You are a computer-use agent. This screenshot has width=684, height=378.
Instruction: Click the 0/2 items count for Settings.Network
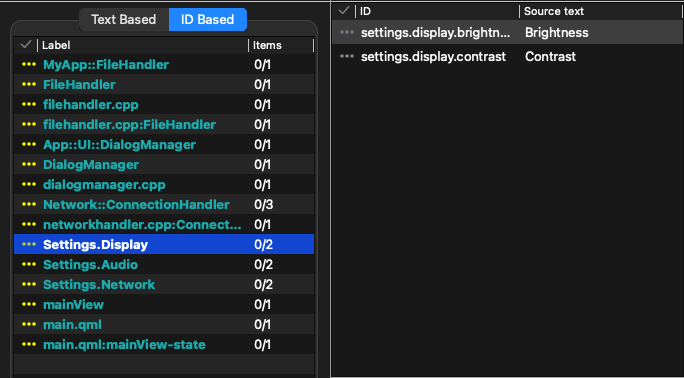263,285
